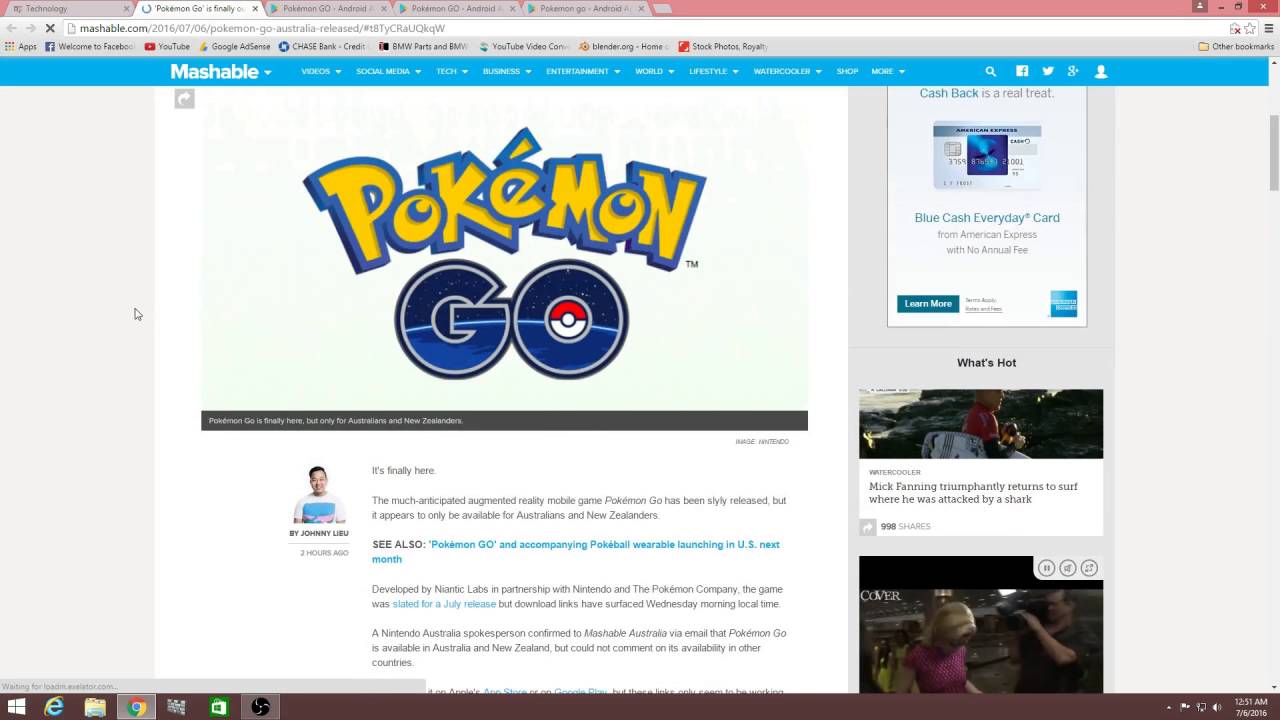
Task: Pause the sidebar video player
Action: (x=1046, y=568)
